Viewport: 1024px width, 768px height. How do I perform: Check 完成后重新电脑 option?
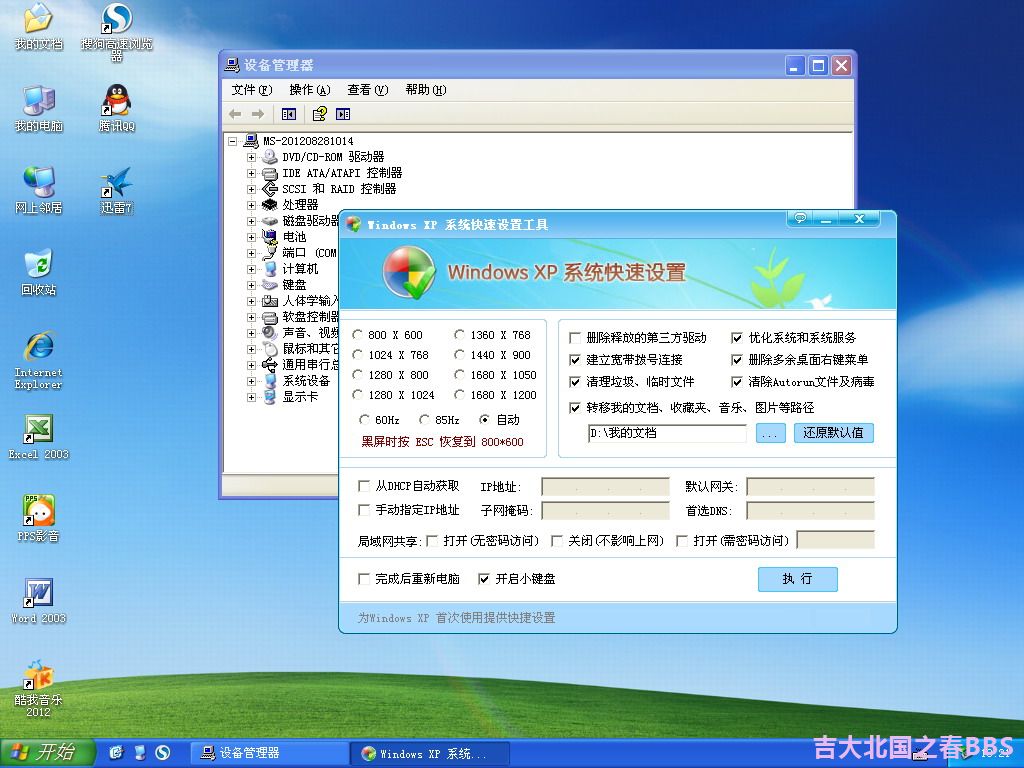(364, 579)
